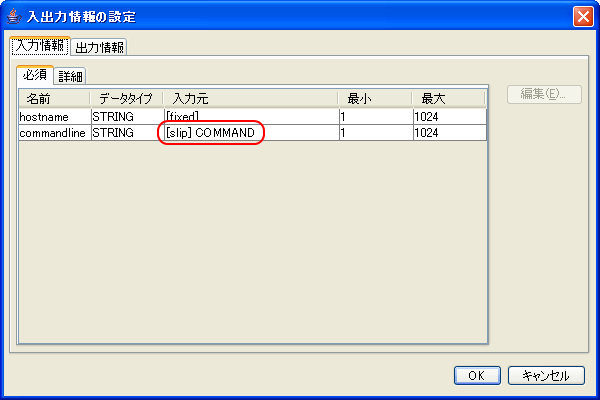Close the 入出力情報の設定 dialog

click(583, 16)
